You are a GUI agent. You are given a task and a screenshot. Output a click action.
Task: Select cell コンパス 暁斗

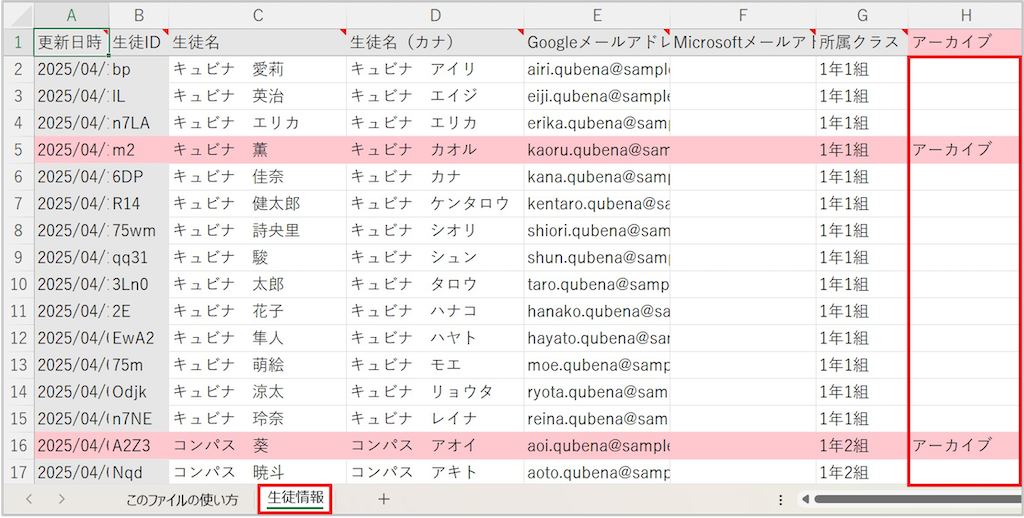[257, 472]
